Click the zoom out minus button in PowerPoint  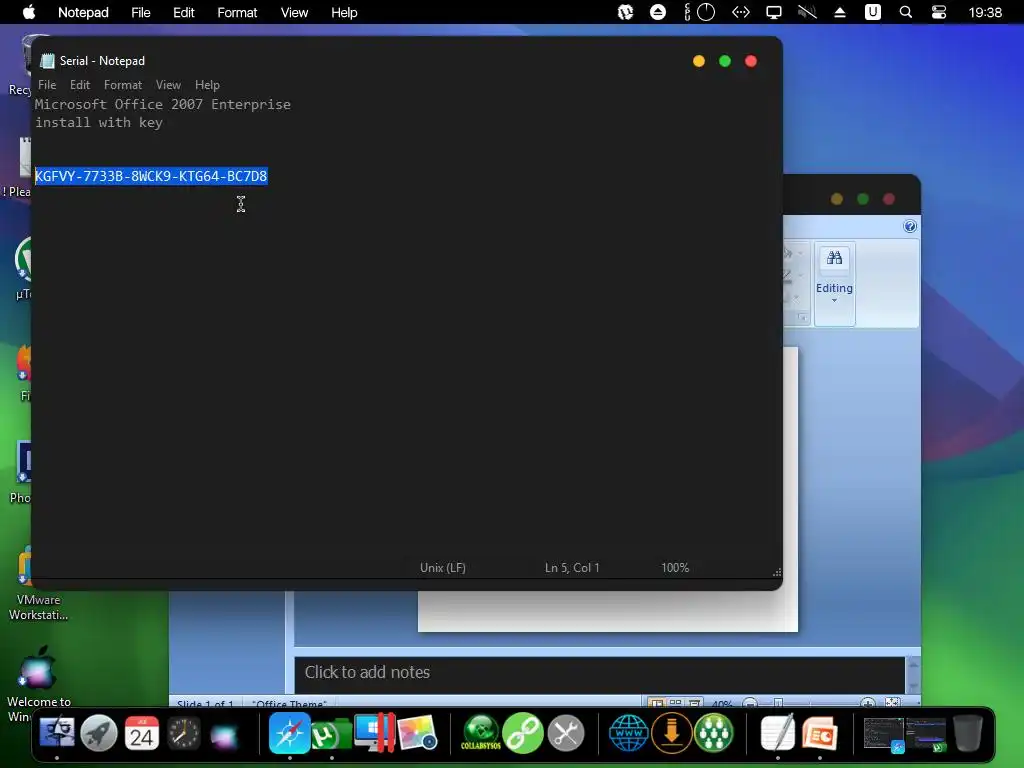point(750,703)
